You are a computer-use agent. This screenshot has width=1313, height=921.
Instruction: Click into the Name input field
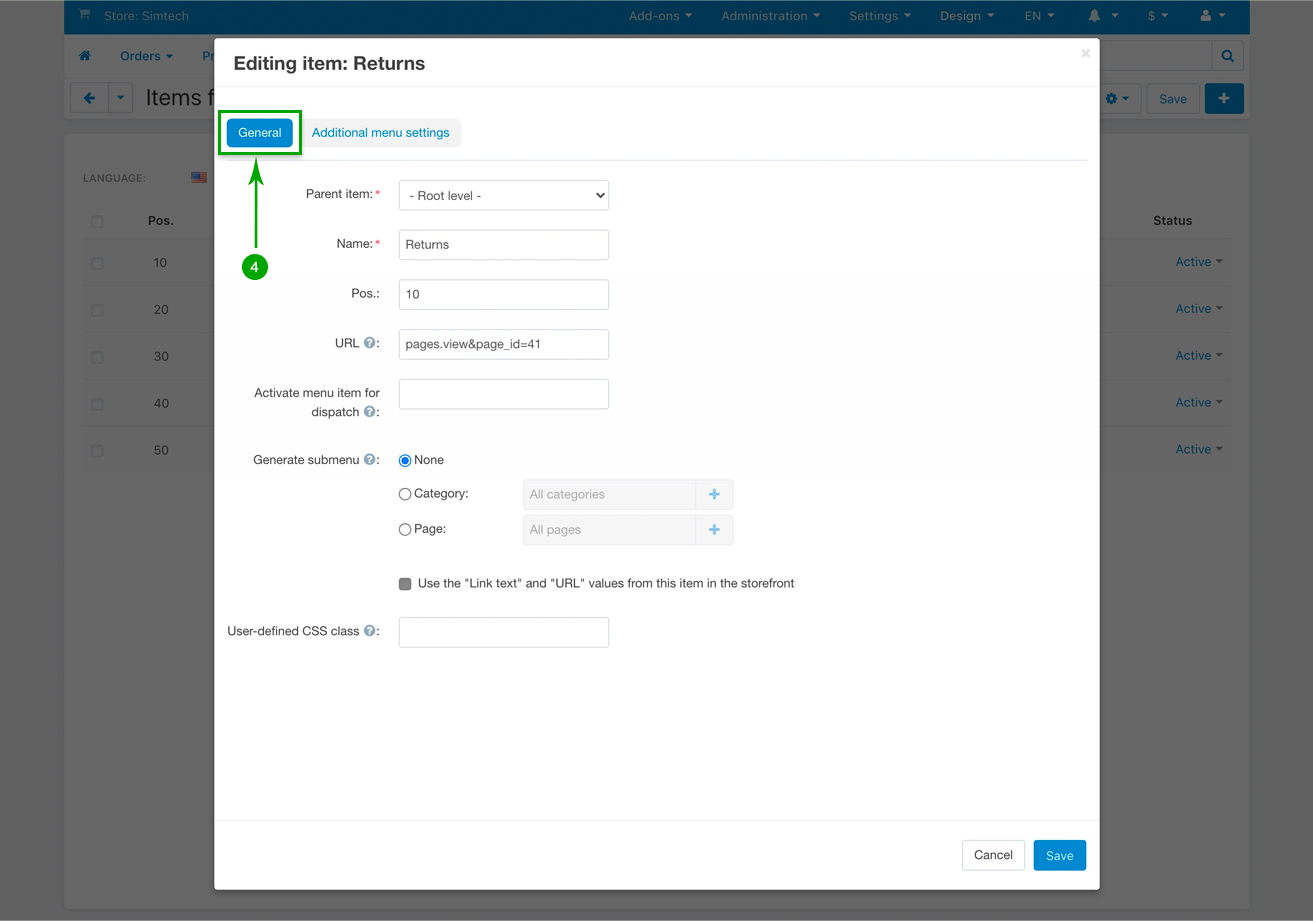point(503,245)
